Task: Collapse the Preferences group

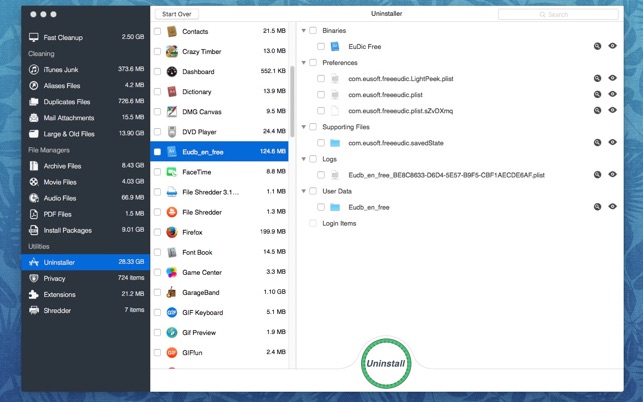Action: point(304,62)
